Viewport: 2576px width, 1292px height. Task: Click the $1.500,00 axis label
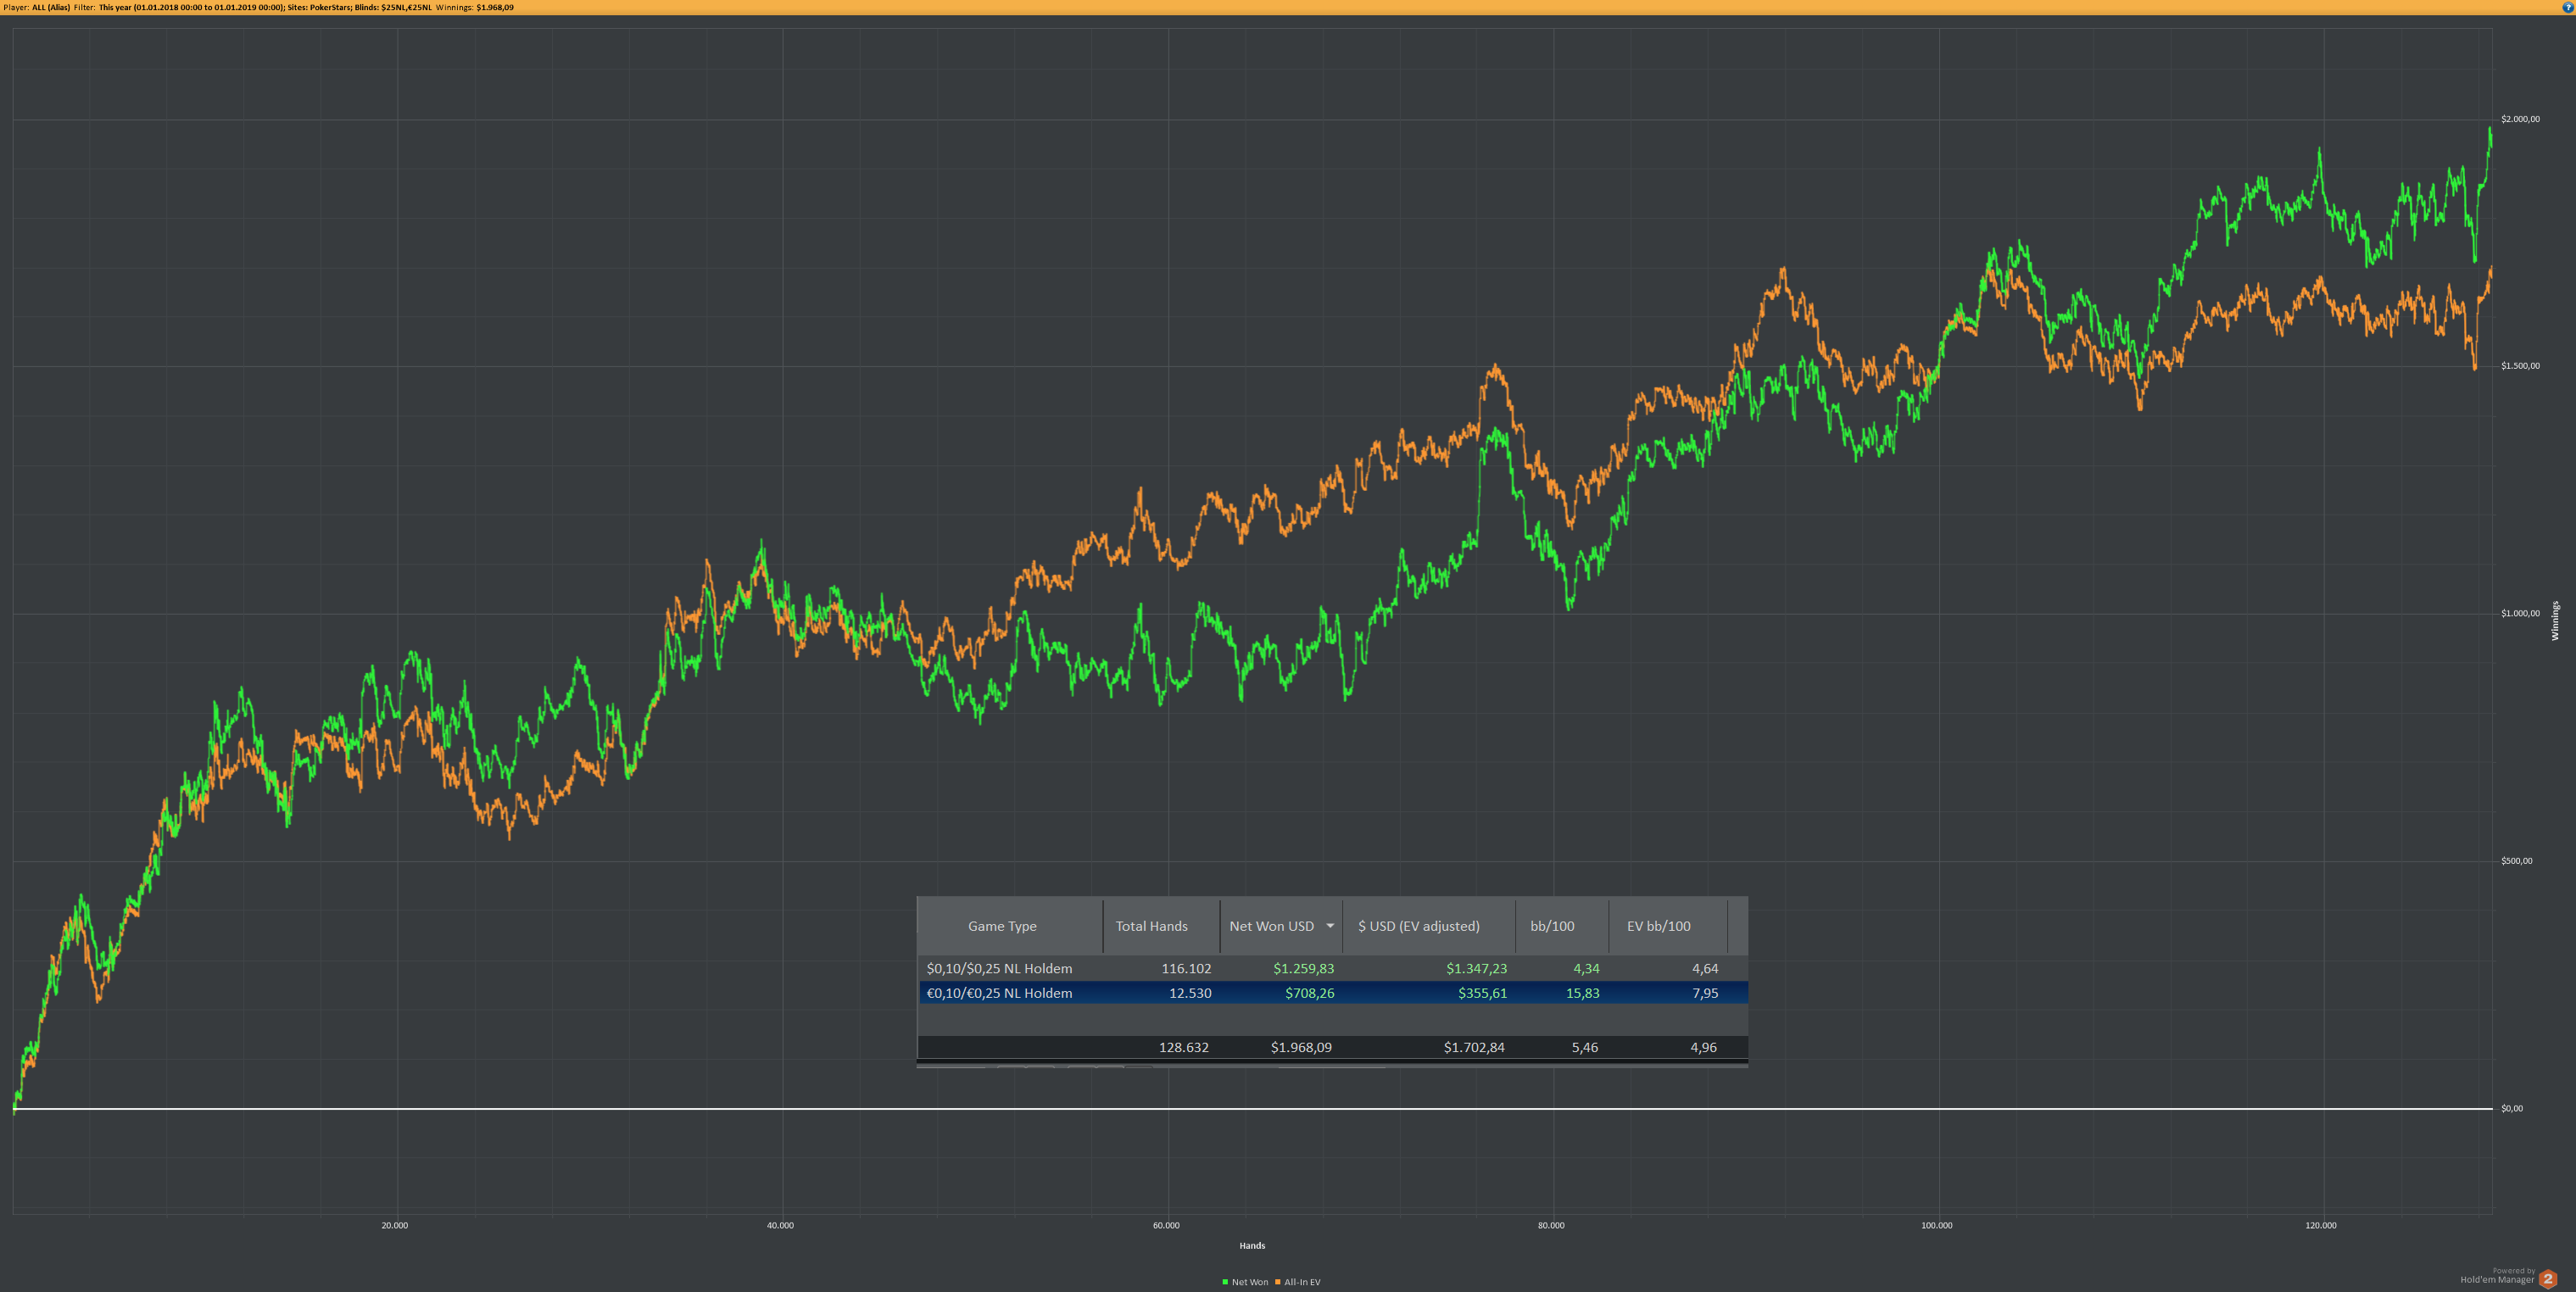coord(2520,366)
